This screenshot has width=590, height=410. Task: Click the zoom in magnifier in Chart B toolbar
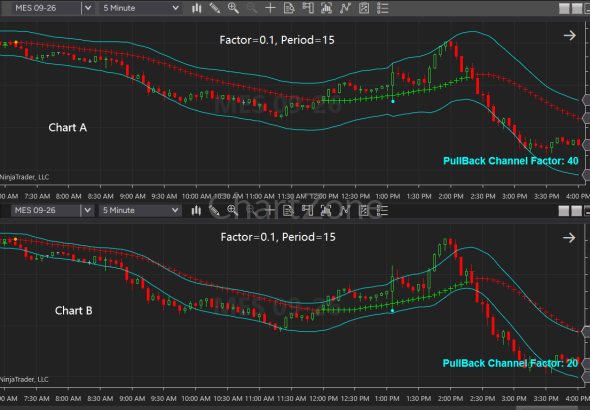[233, 210]
